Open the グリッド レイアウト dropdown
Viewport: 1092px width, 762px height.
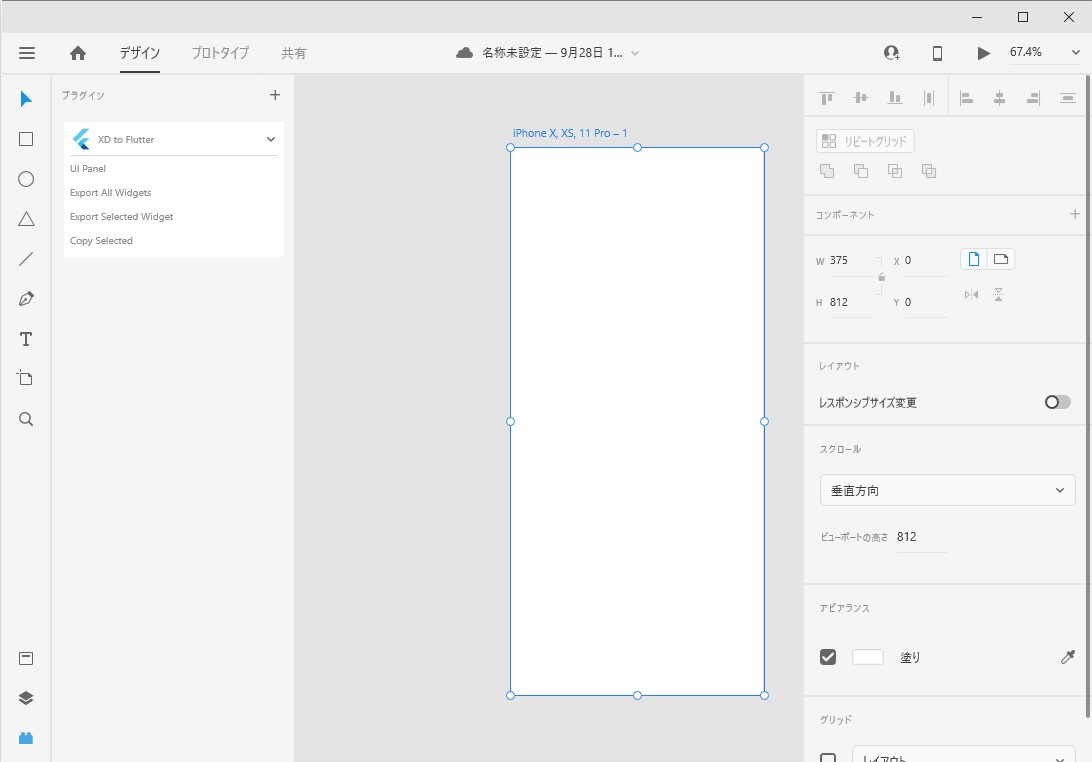coord(964,756)
